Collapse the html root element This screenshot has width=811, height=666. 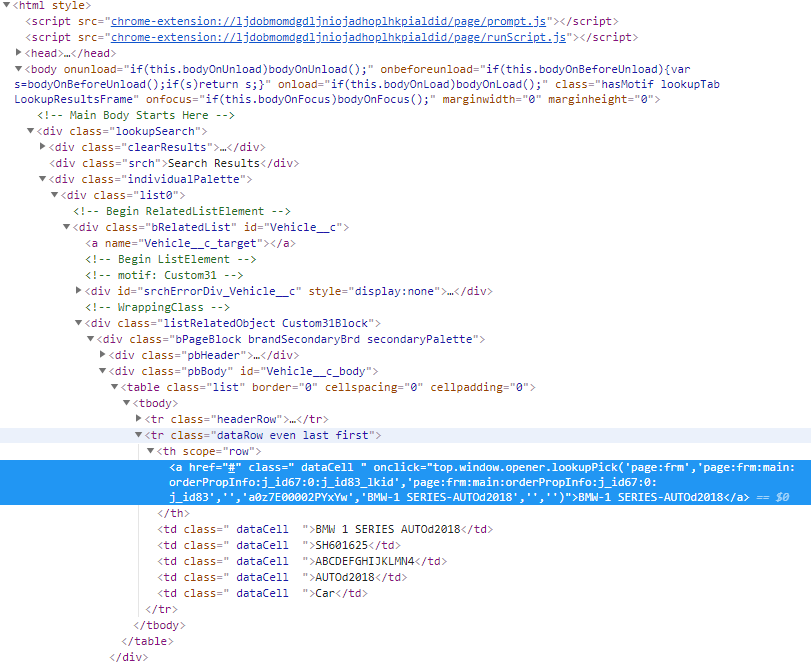[6, 5]
